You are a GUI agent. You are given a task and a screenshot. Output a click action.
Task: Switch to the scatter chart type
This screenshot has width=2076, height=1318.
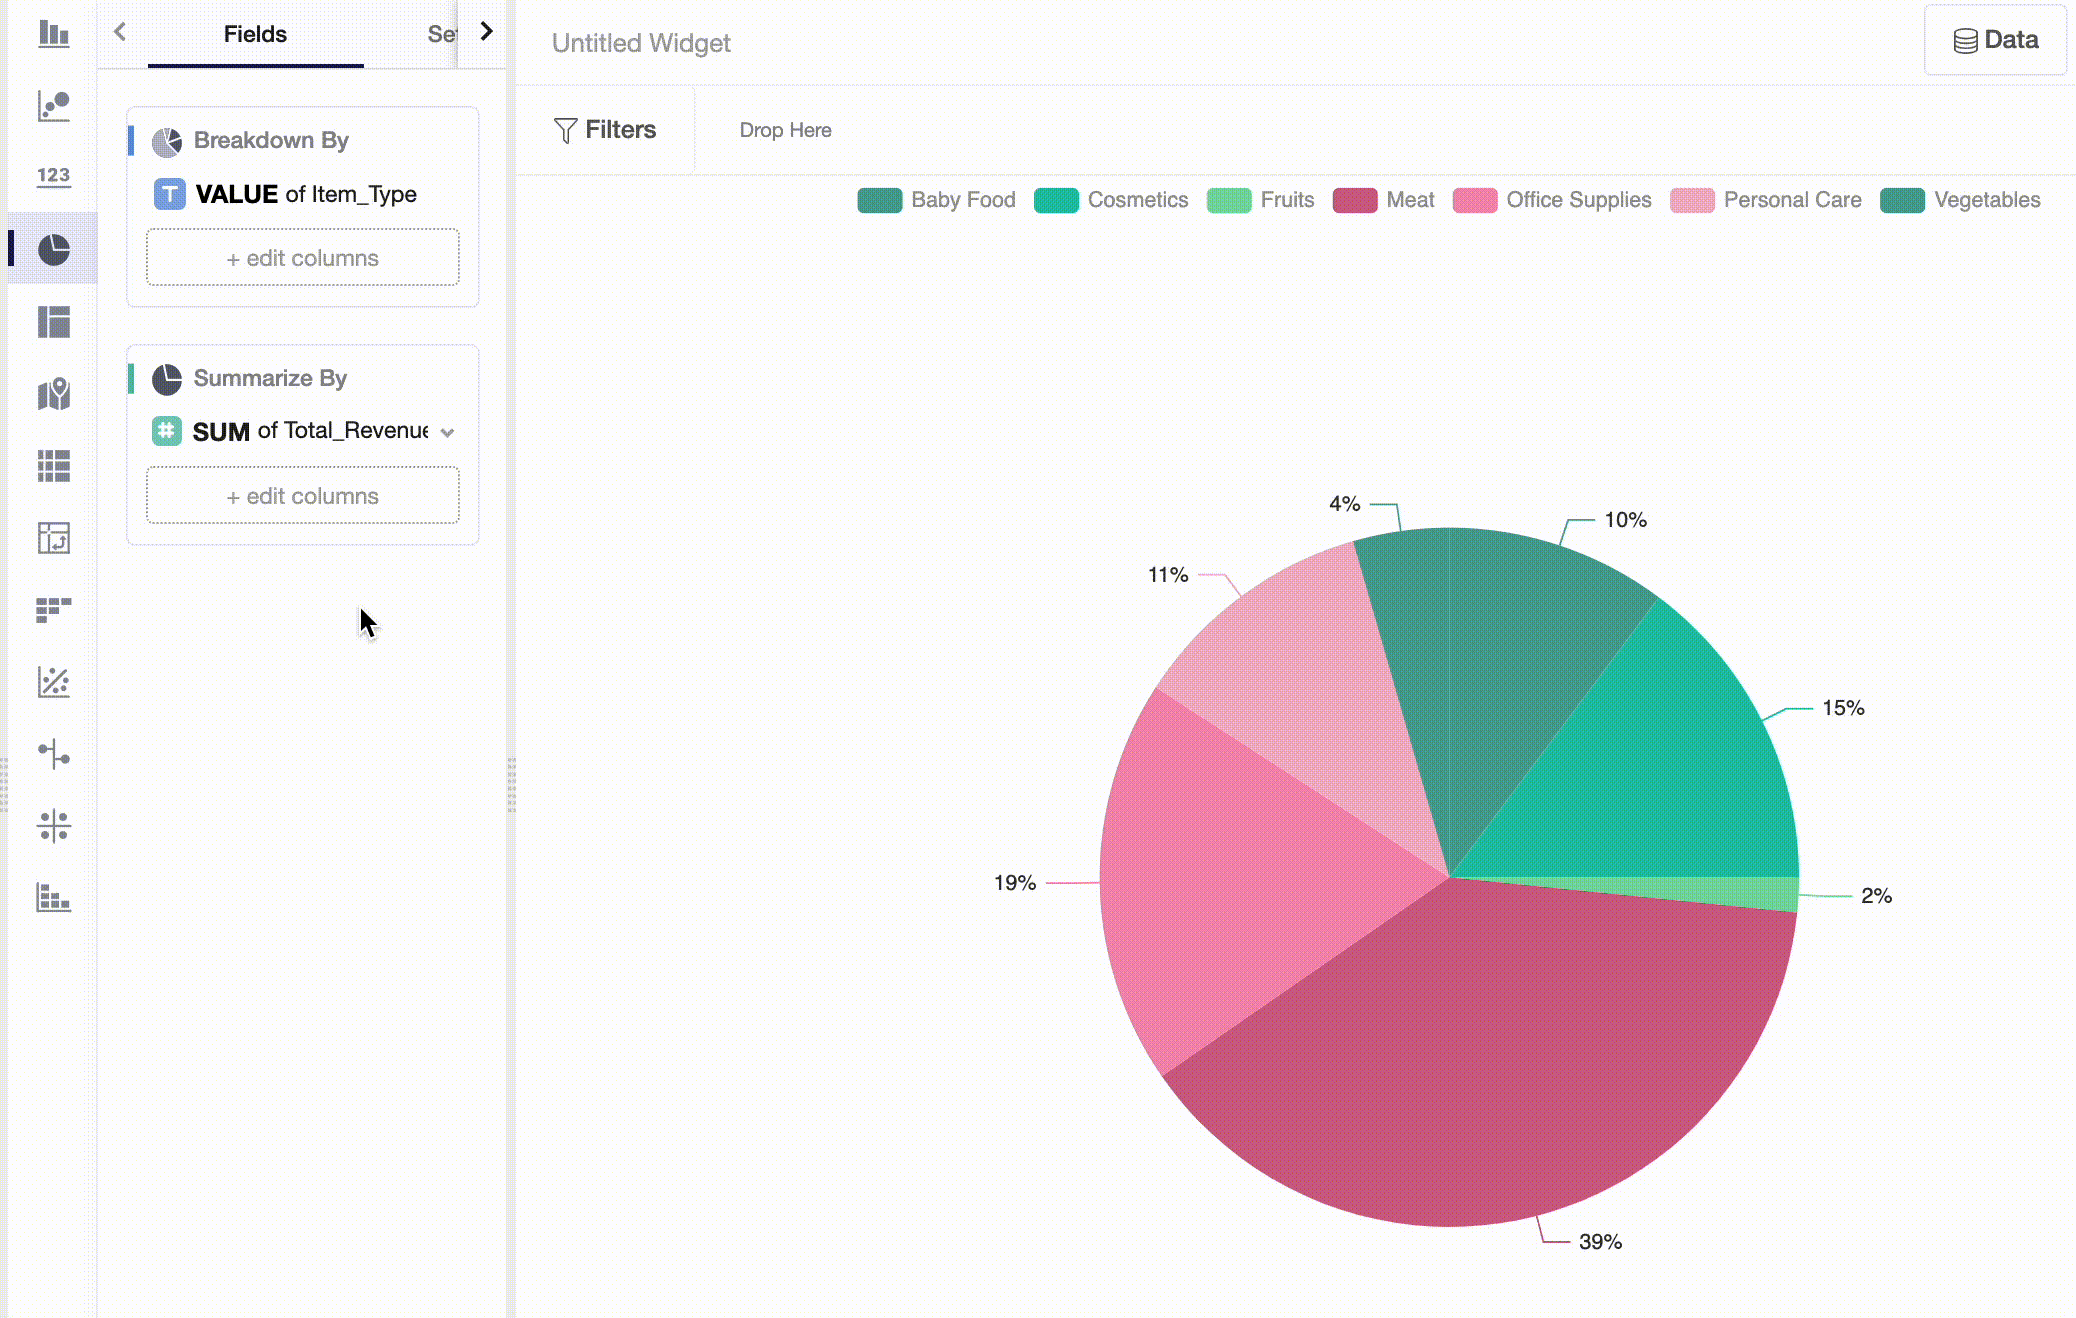click(52, 105)
